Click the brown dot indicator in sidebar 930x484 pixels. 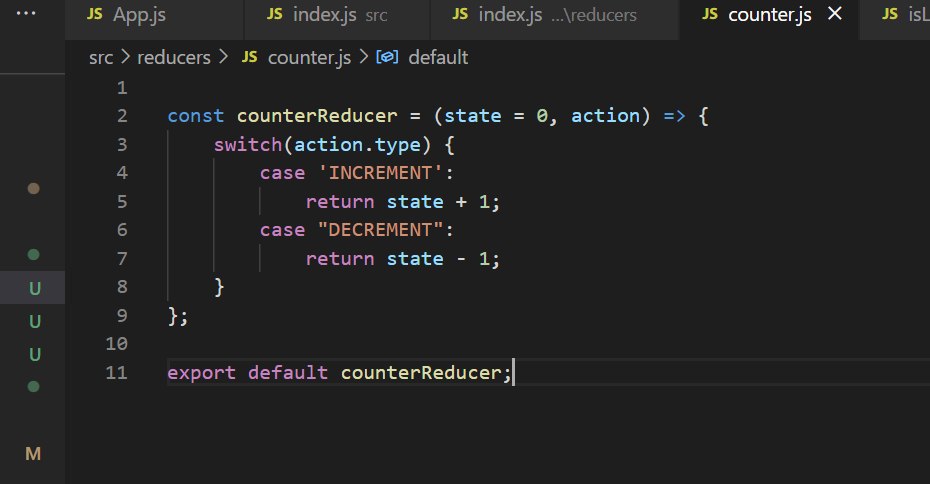pyautogui.click(x=33, y=188)
